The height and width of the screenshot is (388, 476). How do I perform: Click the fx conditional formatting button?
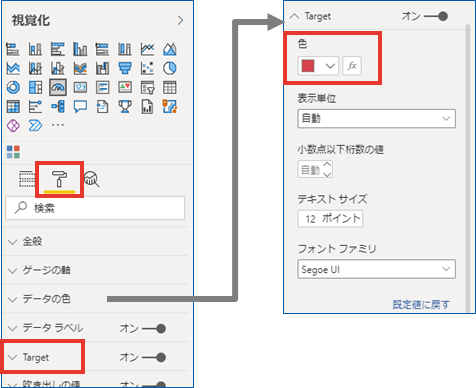click(x=352, y=66)
